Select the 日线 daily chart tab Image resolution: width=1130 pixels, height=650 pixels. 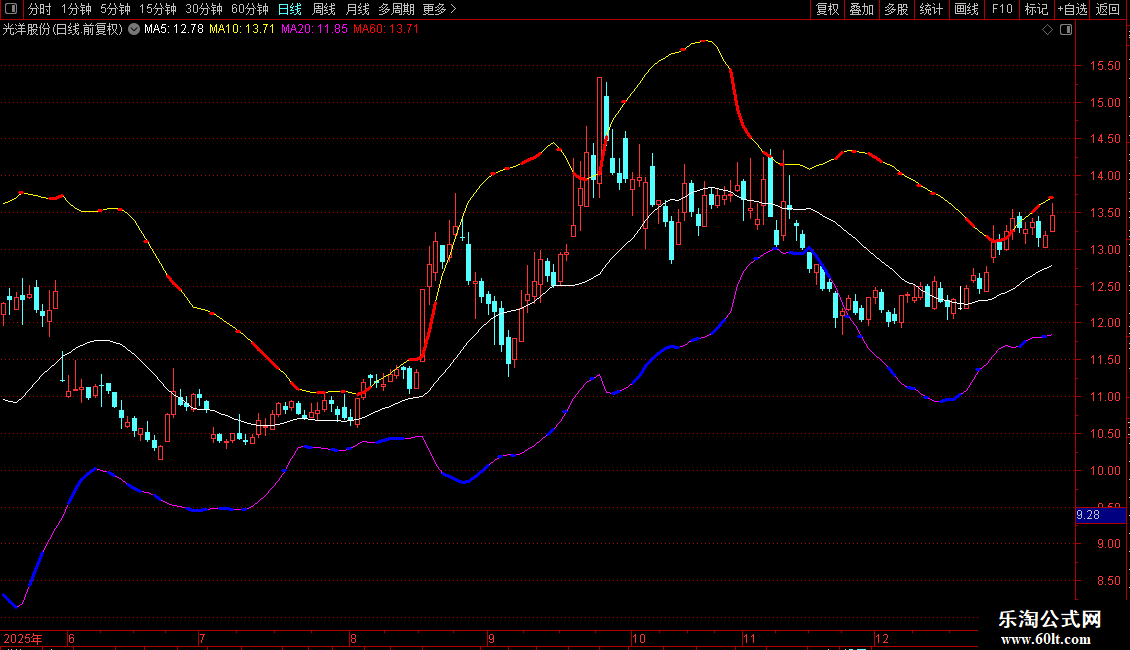(x=290, y=9)
